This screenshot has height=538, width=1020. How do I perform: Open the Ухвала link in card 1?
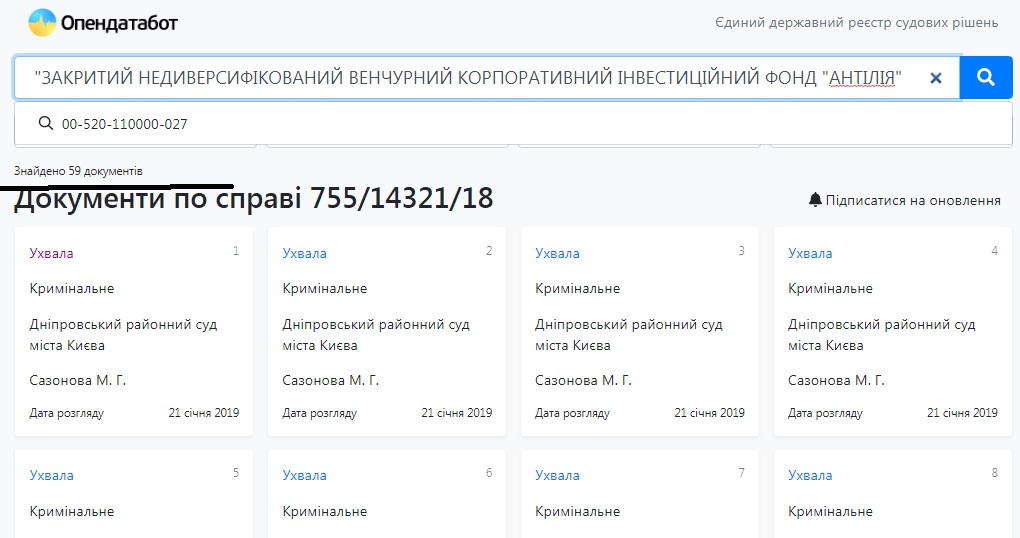click(52, 253)
